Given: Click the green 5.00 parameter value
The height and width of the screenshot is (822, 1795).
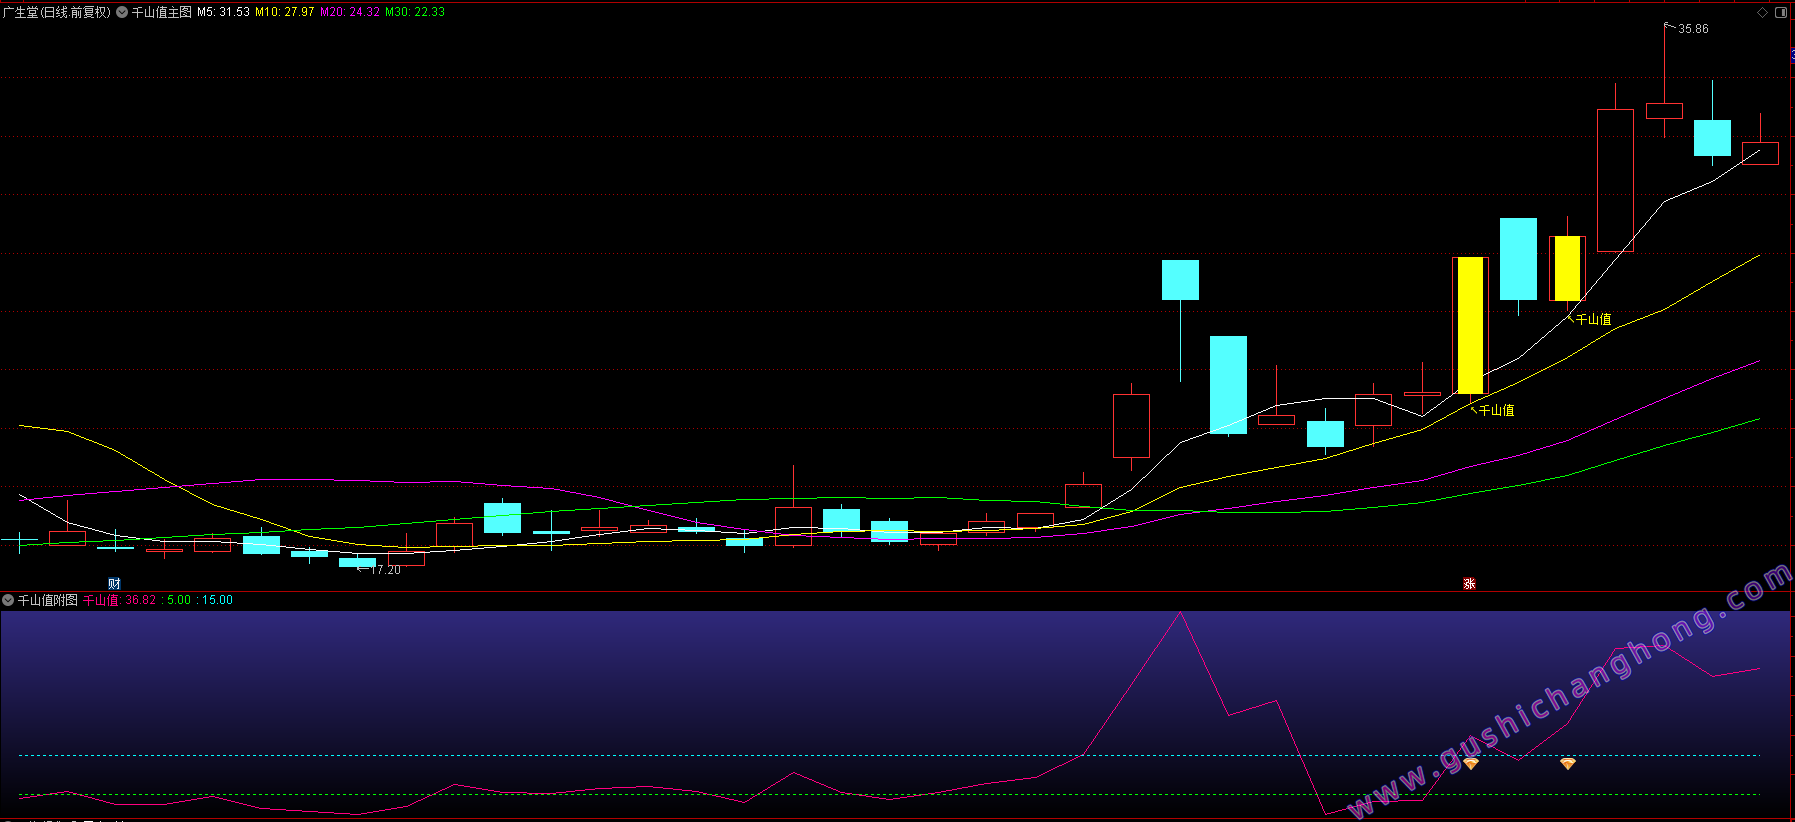Looking at the screenshot, I should (179, 600).
